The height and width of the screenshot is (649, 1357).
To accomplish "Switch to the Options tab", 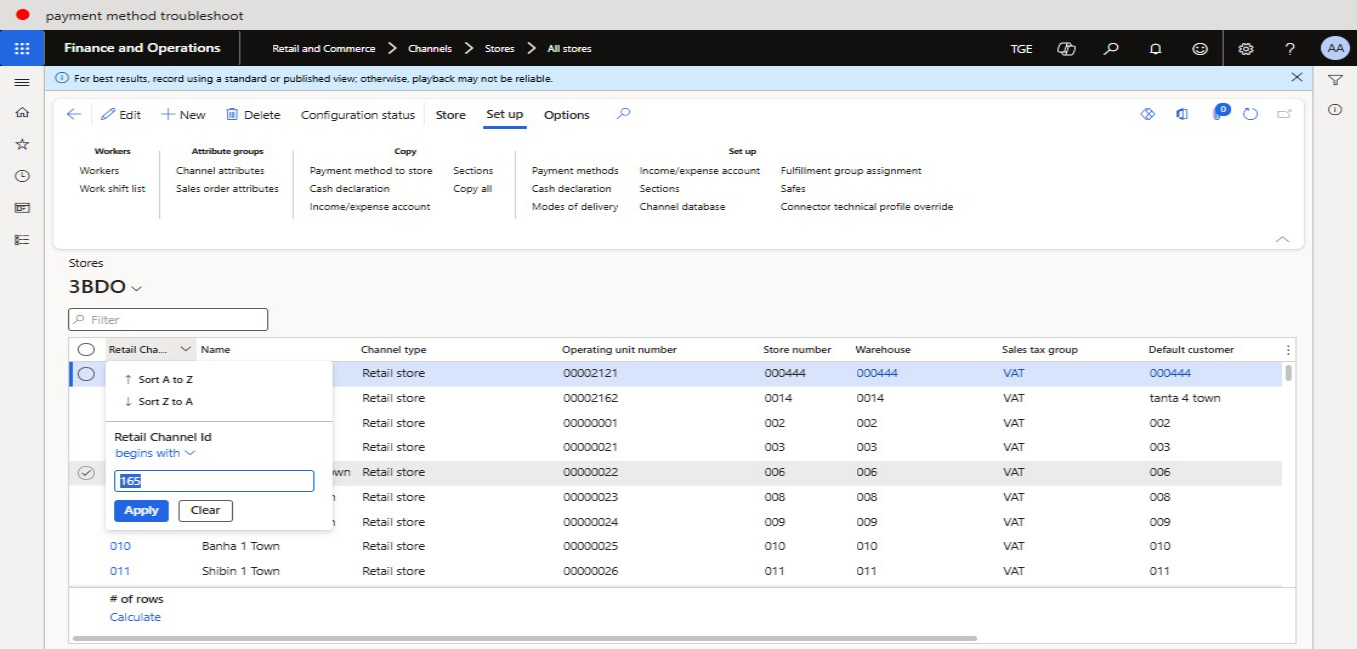I will click(x=566, y=115).
